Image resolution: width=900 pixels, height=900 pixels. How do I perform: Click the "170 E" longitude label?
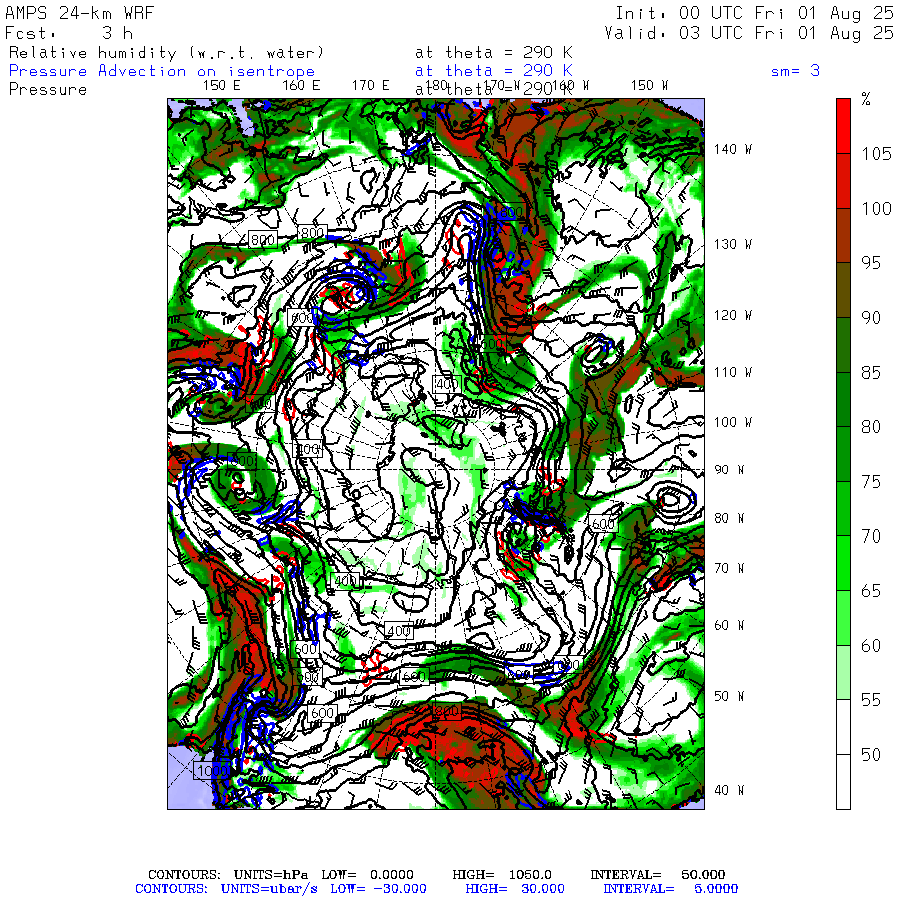click(371, 86)
